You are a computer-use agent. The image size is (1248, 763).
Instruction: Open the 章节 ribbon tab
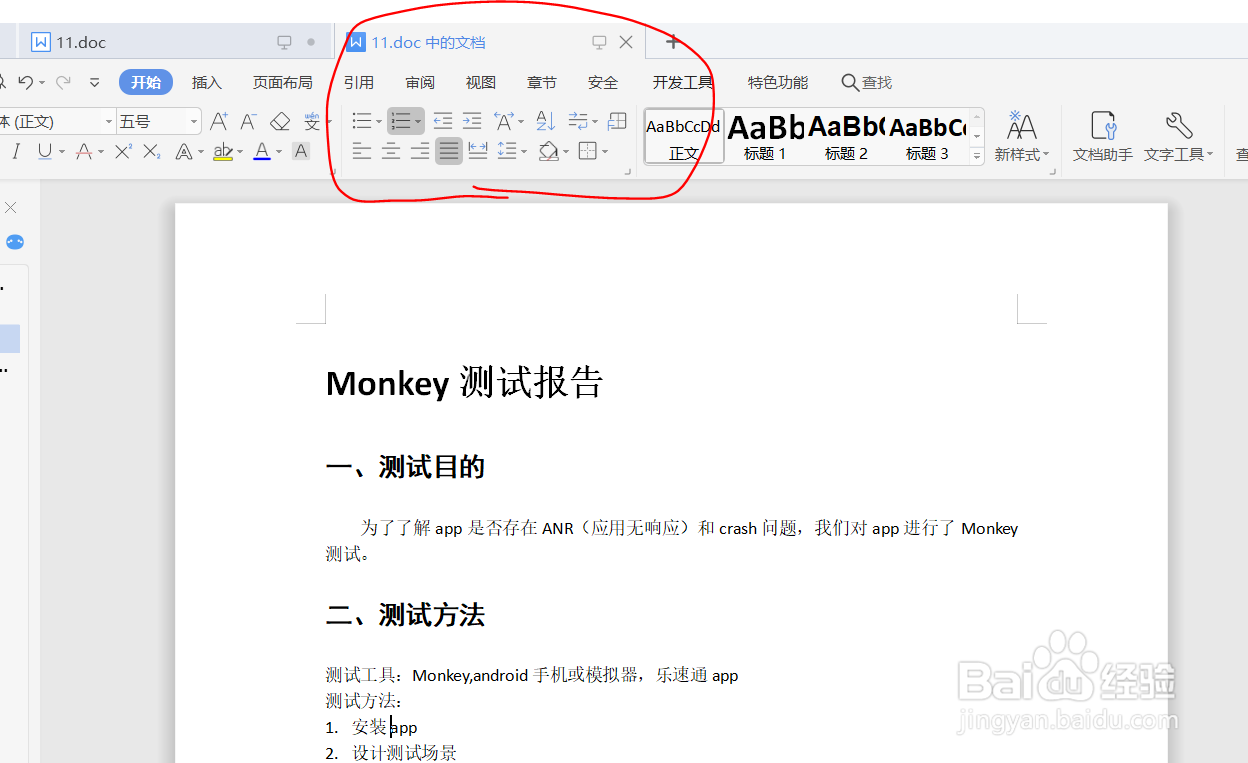pyautogui.click(x=542, y=82)
